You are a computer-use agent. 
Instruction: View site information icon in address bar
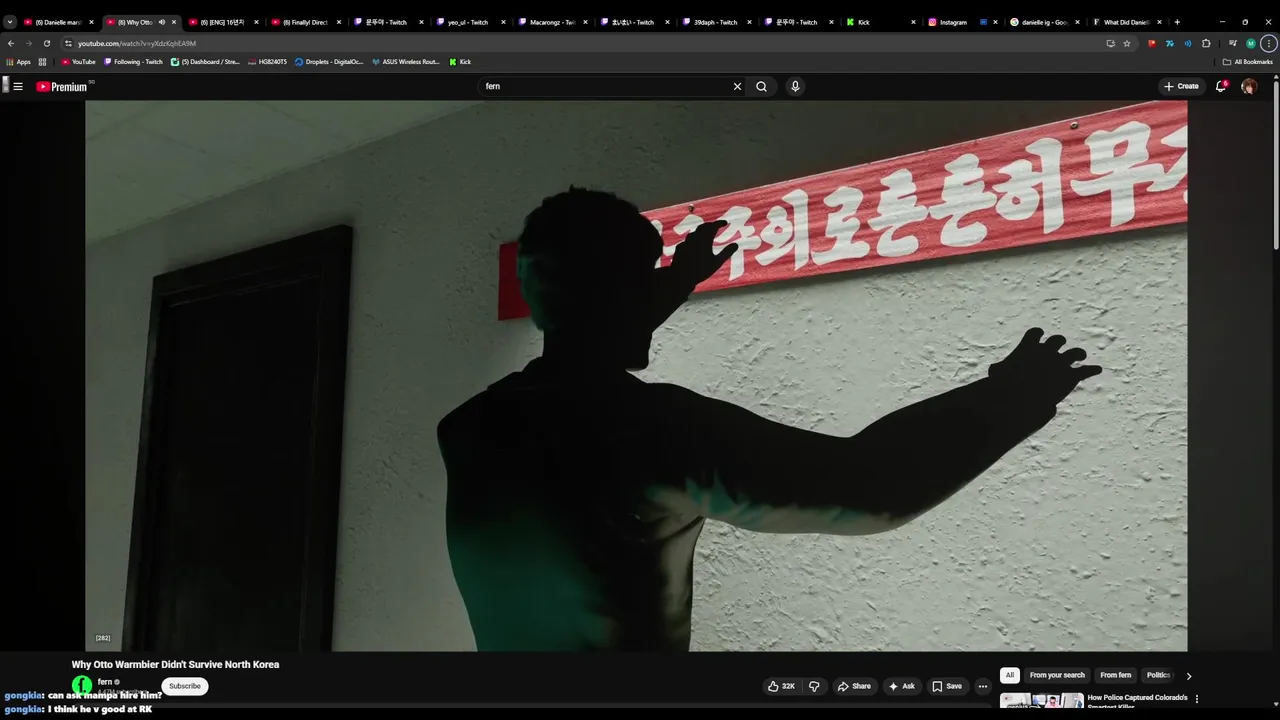(68, 43)
